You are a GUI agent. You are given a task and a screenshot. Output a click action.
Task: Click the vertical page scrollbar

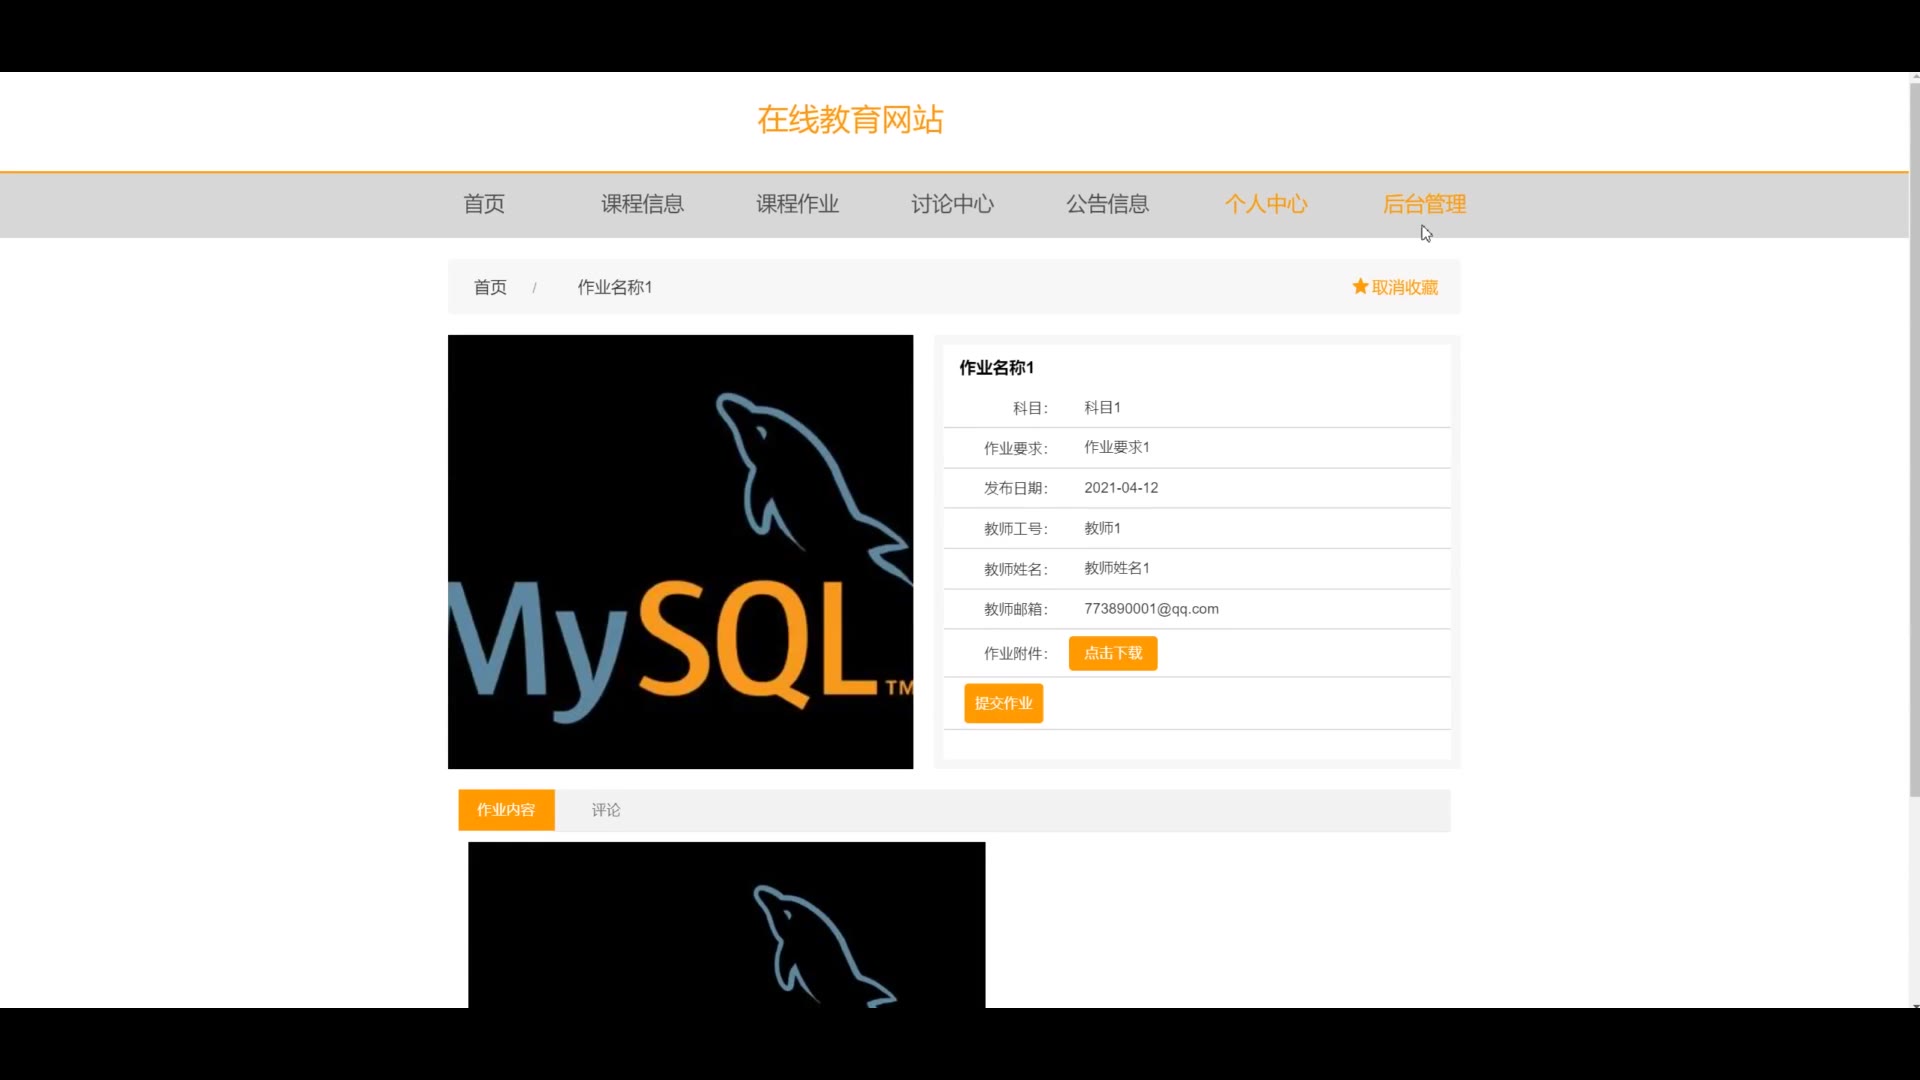[1914, 440]
